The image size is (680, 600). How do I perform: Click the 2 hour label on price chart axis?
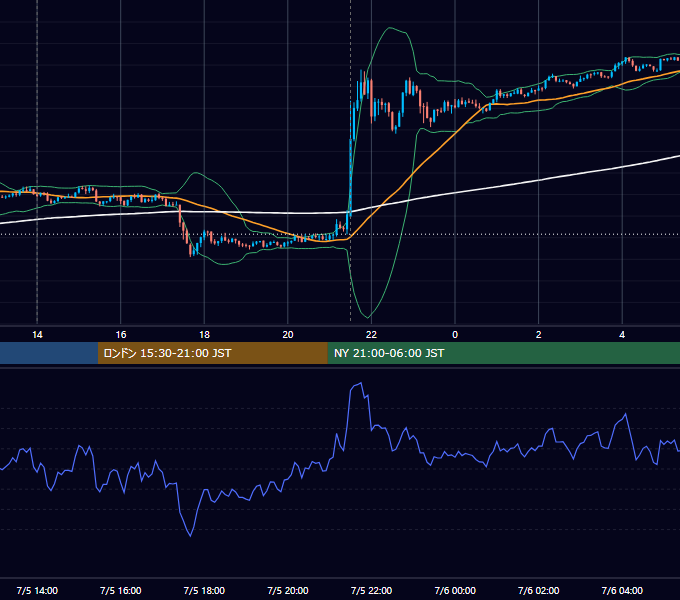539,335
